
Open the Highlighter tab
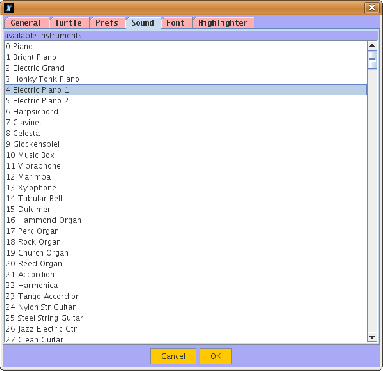[x=223, y=23]
